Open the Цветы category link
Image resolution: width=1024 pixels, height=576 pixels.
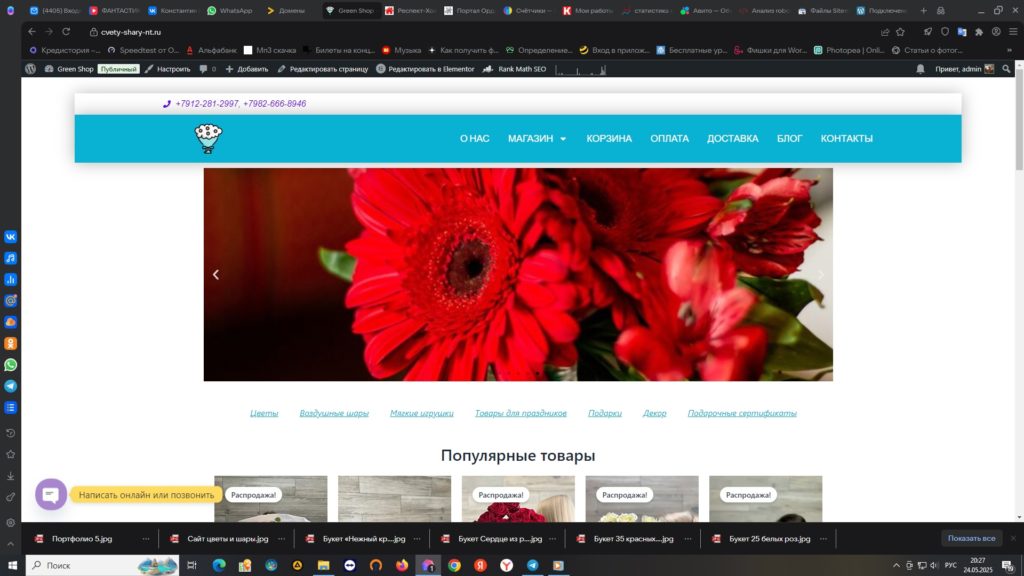(x=264, y=413)
